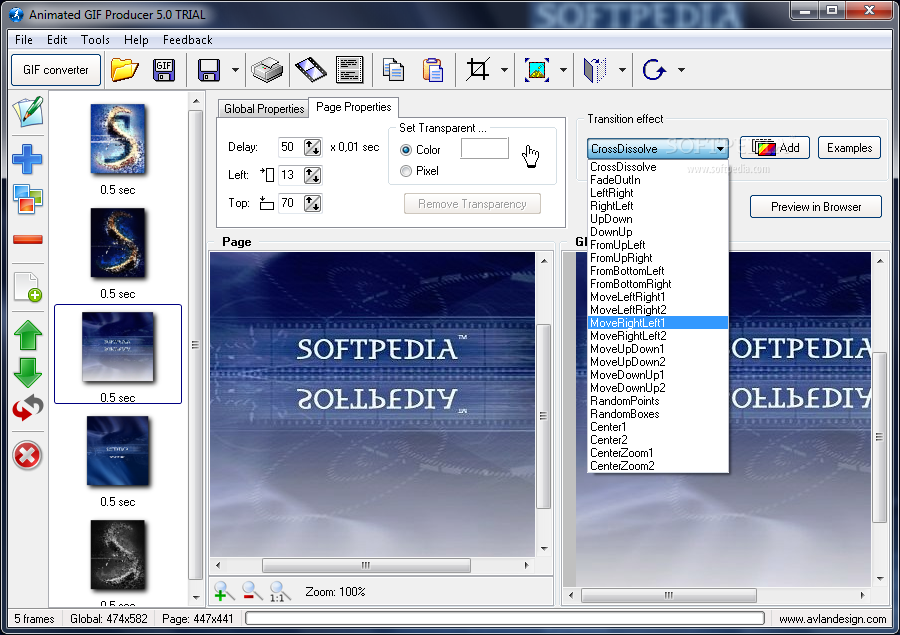Click the Top offset input field
900x635 pixels.
pos(289,203)
